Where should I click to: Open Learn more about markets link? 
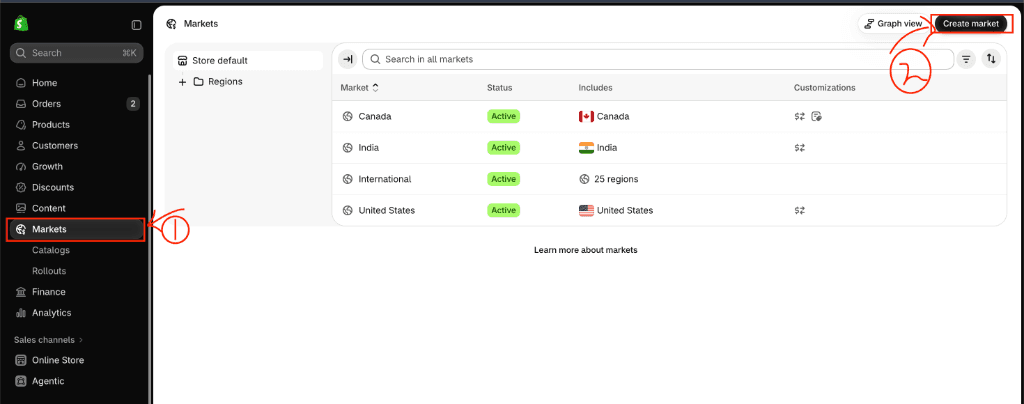pos(585,250)
